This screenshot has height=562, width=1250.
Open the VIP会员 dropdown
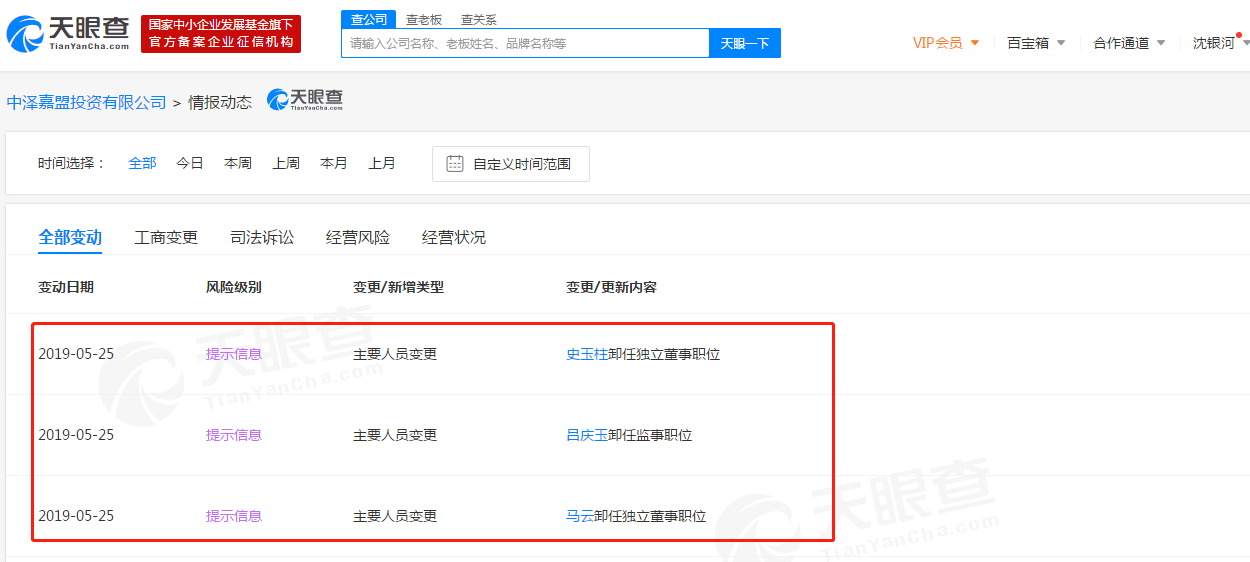(x=946, y=43)
